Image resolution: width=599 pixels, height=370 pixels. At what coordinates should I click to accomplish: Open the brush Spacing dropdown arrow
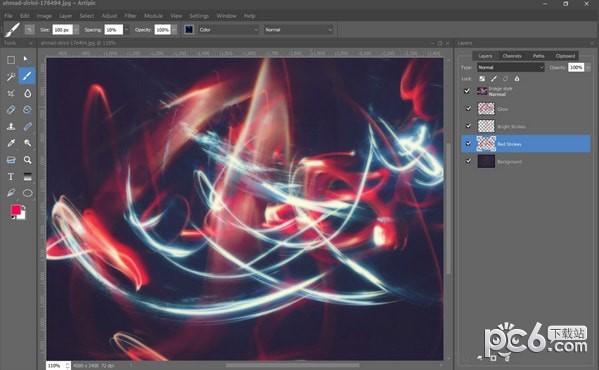pos(126,29)
